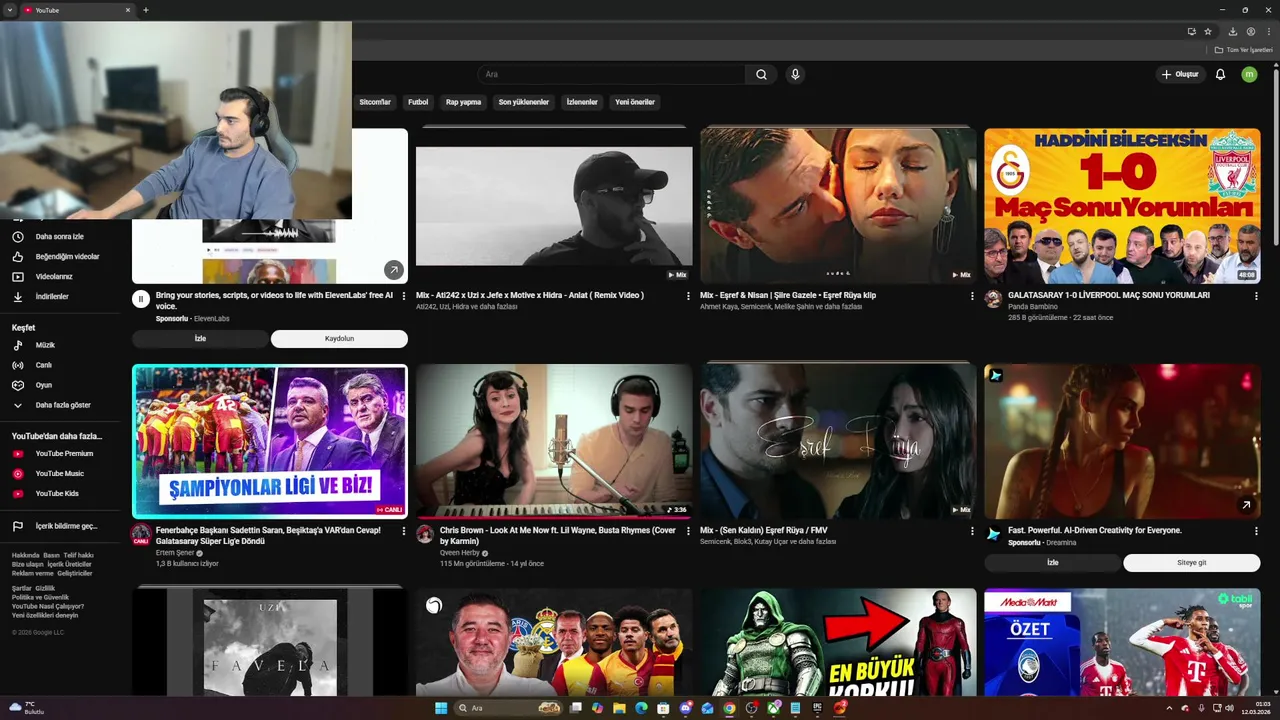Open options for Dreamina ad
The width and height of the screenshot is (1280, 720).
(1256, 531)
